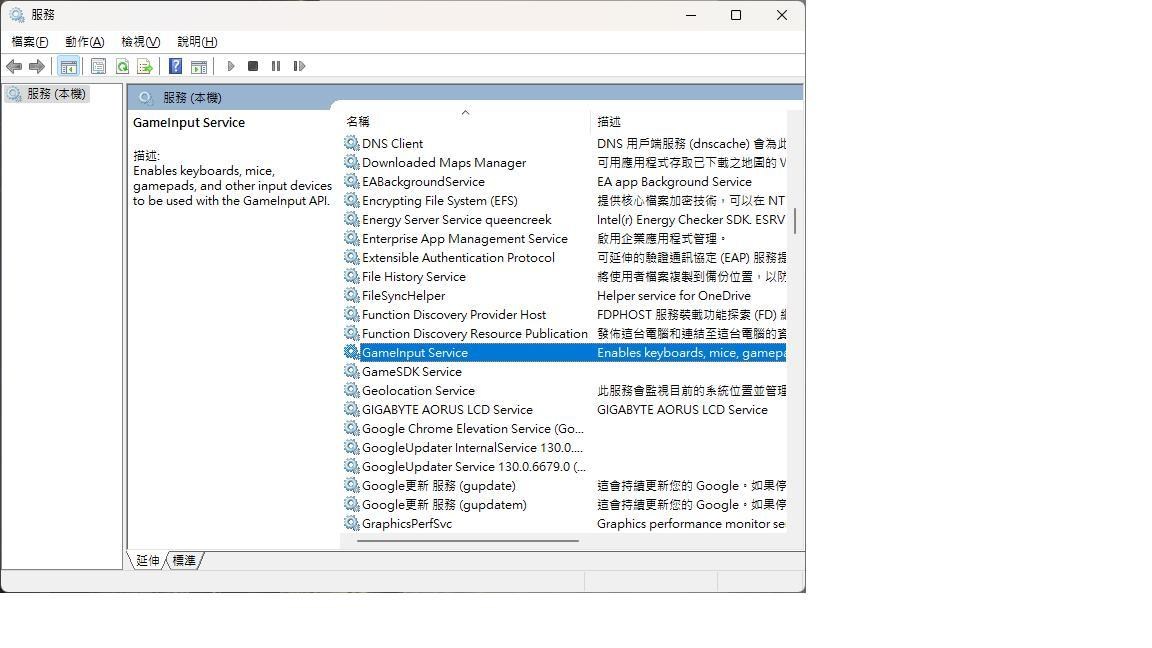This screenshot has width=1152, height=648.
Task: Switch to the 延伸 tab
Action: pyautogui.click(x=146, y=560)
